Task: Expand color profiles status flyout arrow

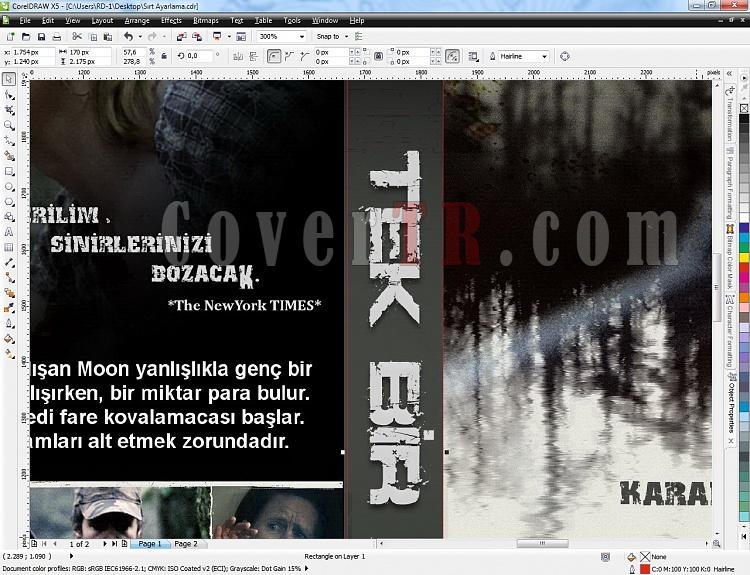Action: pos(307,568)
